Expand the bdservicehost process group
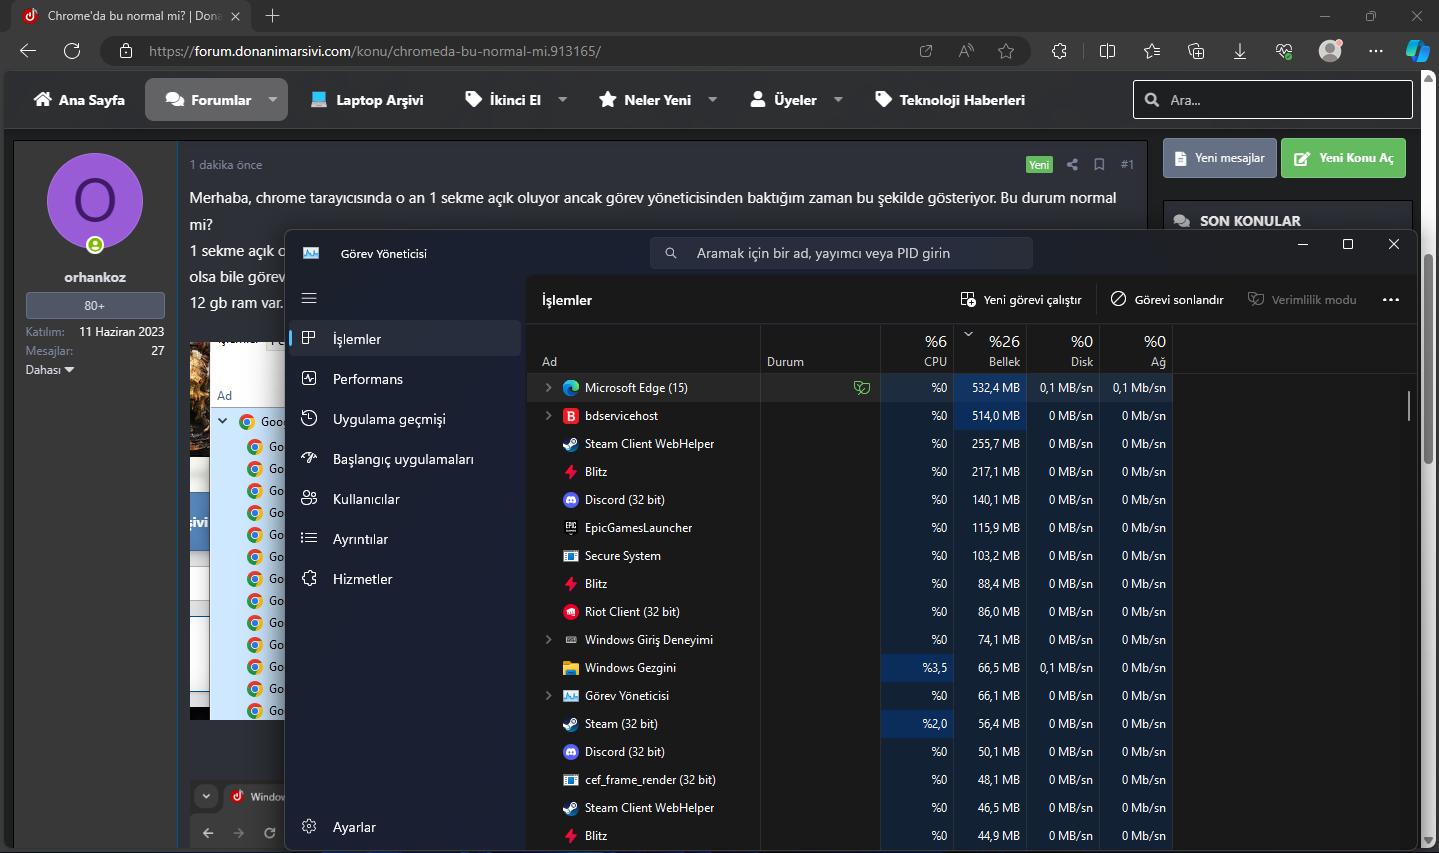This screenshot has height=853, width=1439. click(548, 416)
